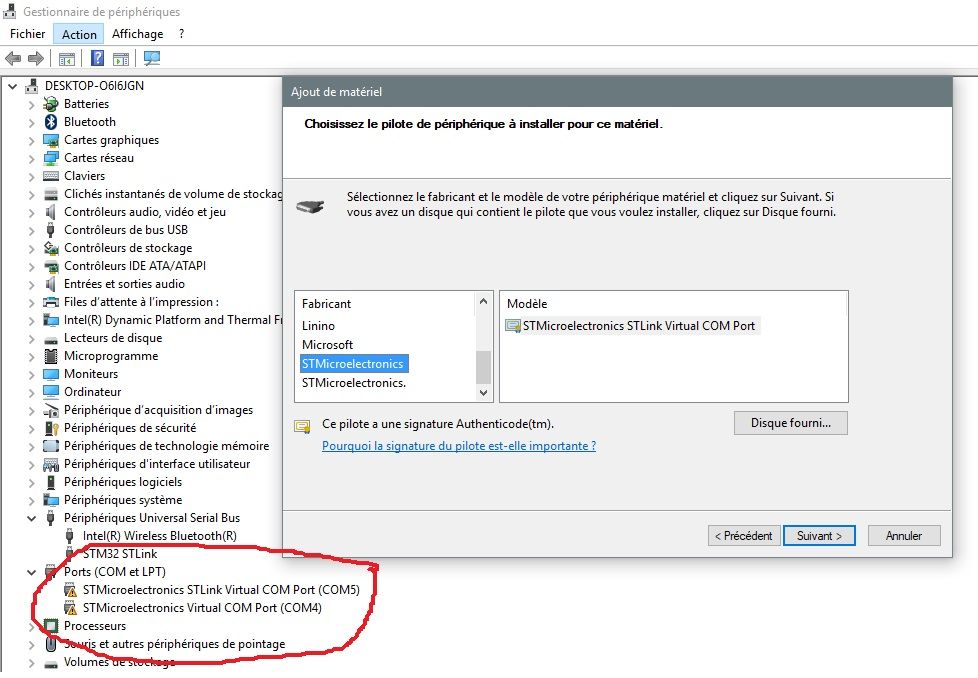Click the Fabricant list scroll up arrow
Screen dimensions: 978x678
483,302
